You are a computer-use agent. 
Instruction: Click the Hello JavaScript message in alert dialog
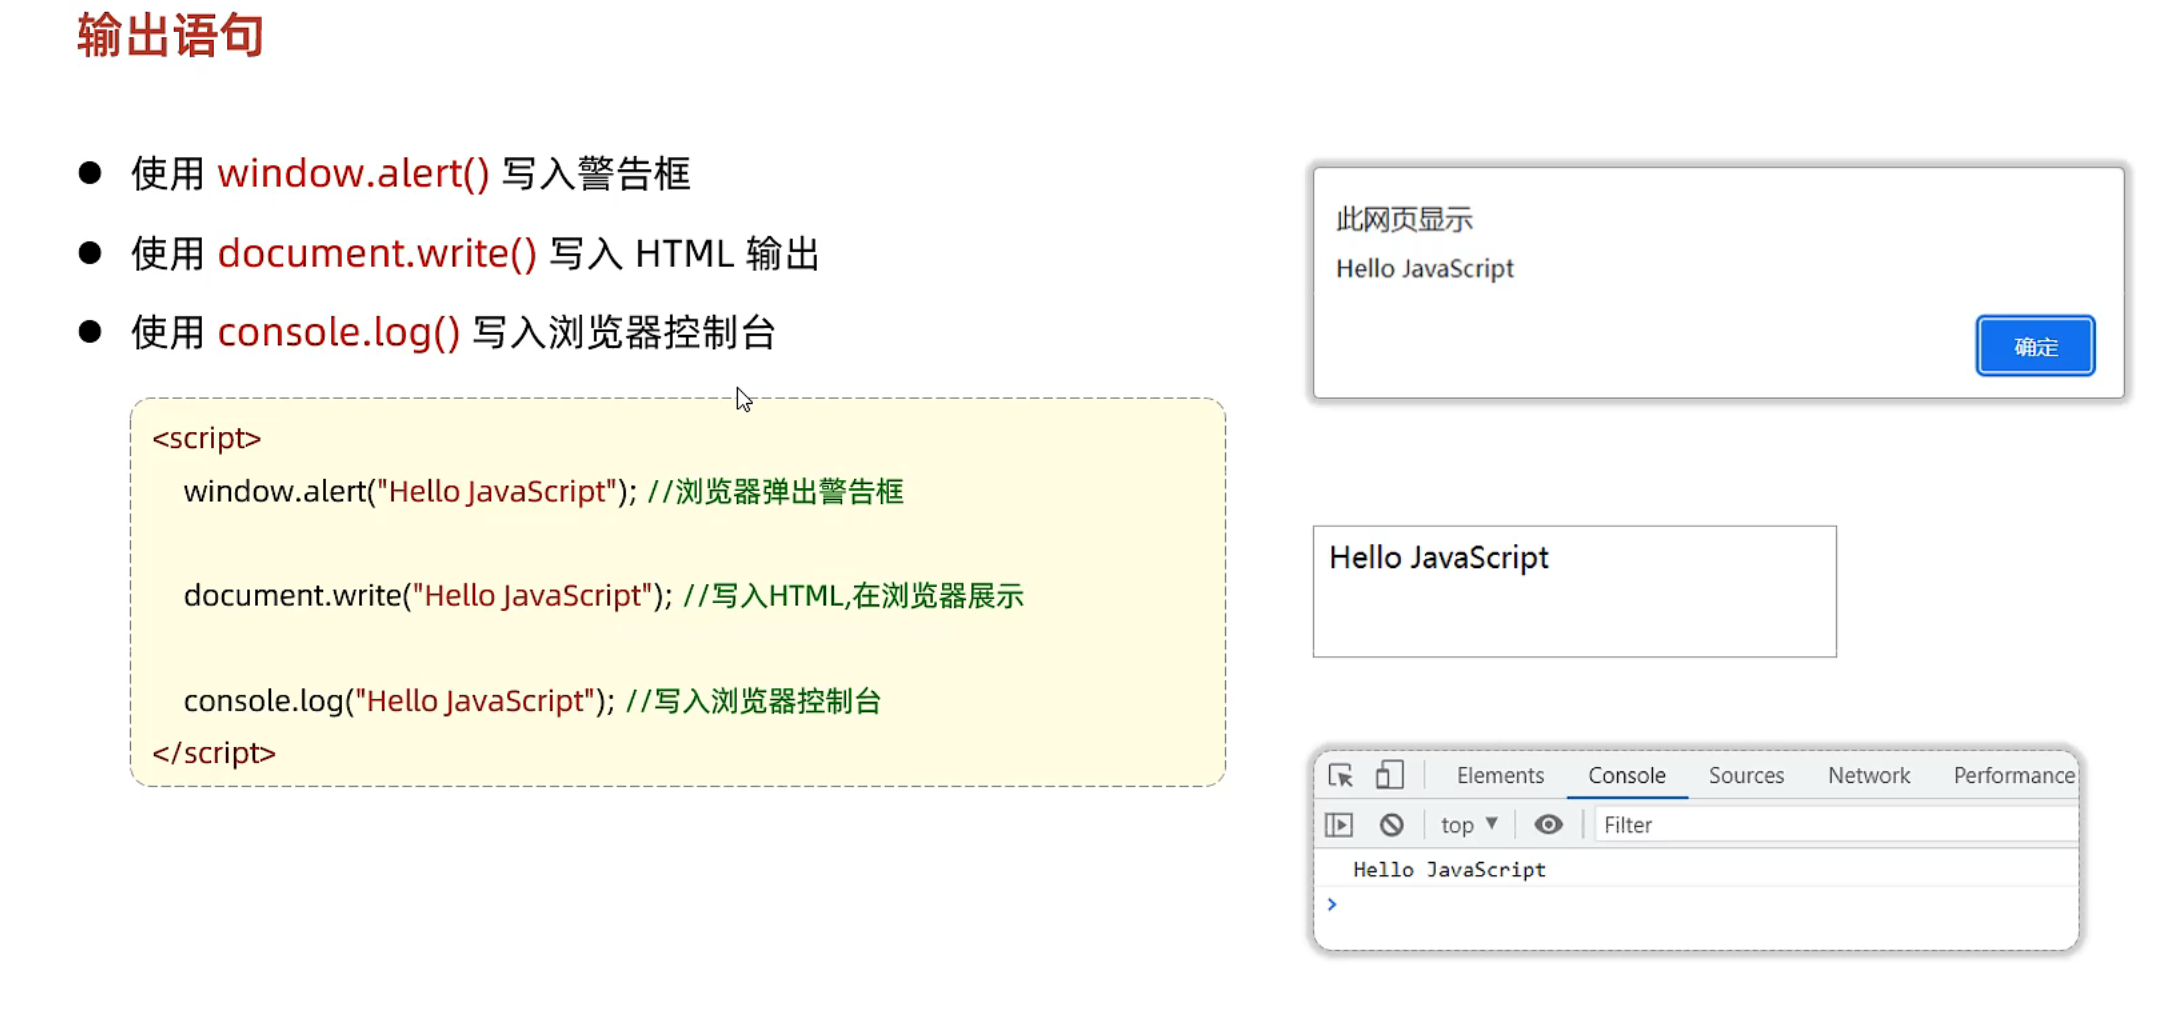point(1425,269)
